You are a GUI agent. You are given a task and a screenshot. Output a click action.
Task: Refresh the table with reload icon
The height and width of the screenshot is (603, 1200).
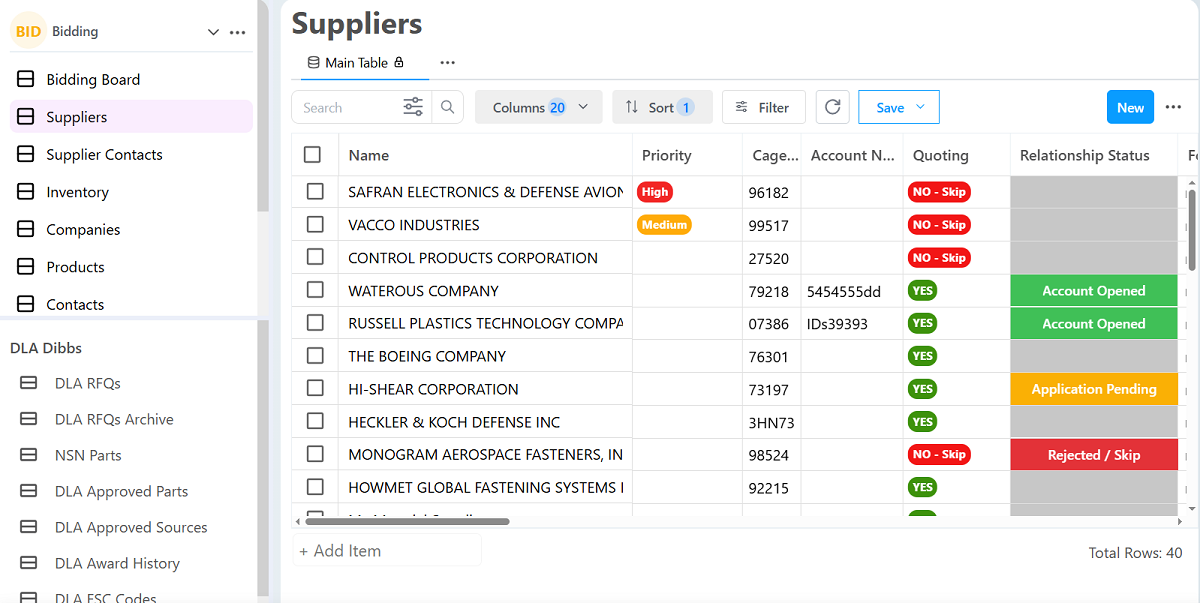(x=832, y=107)
